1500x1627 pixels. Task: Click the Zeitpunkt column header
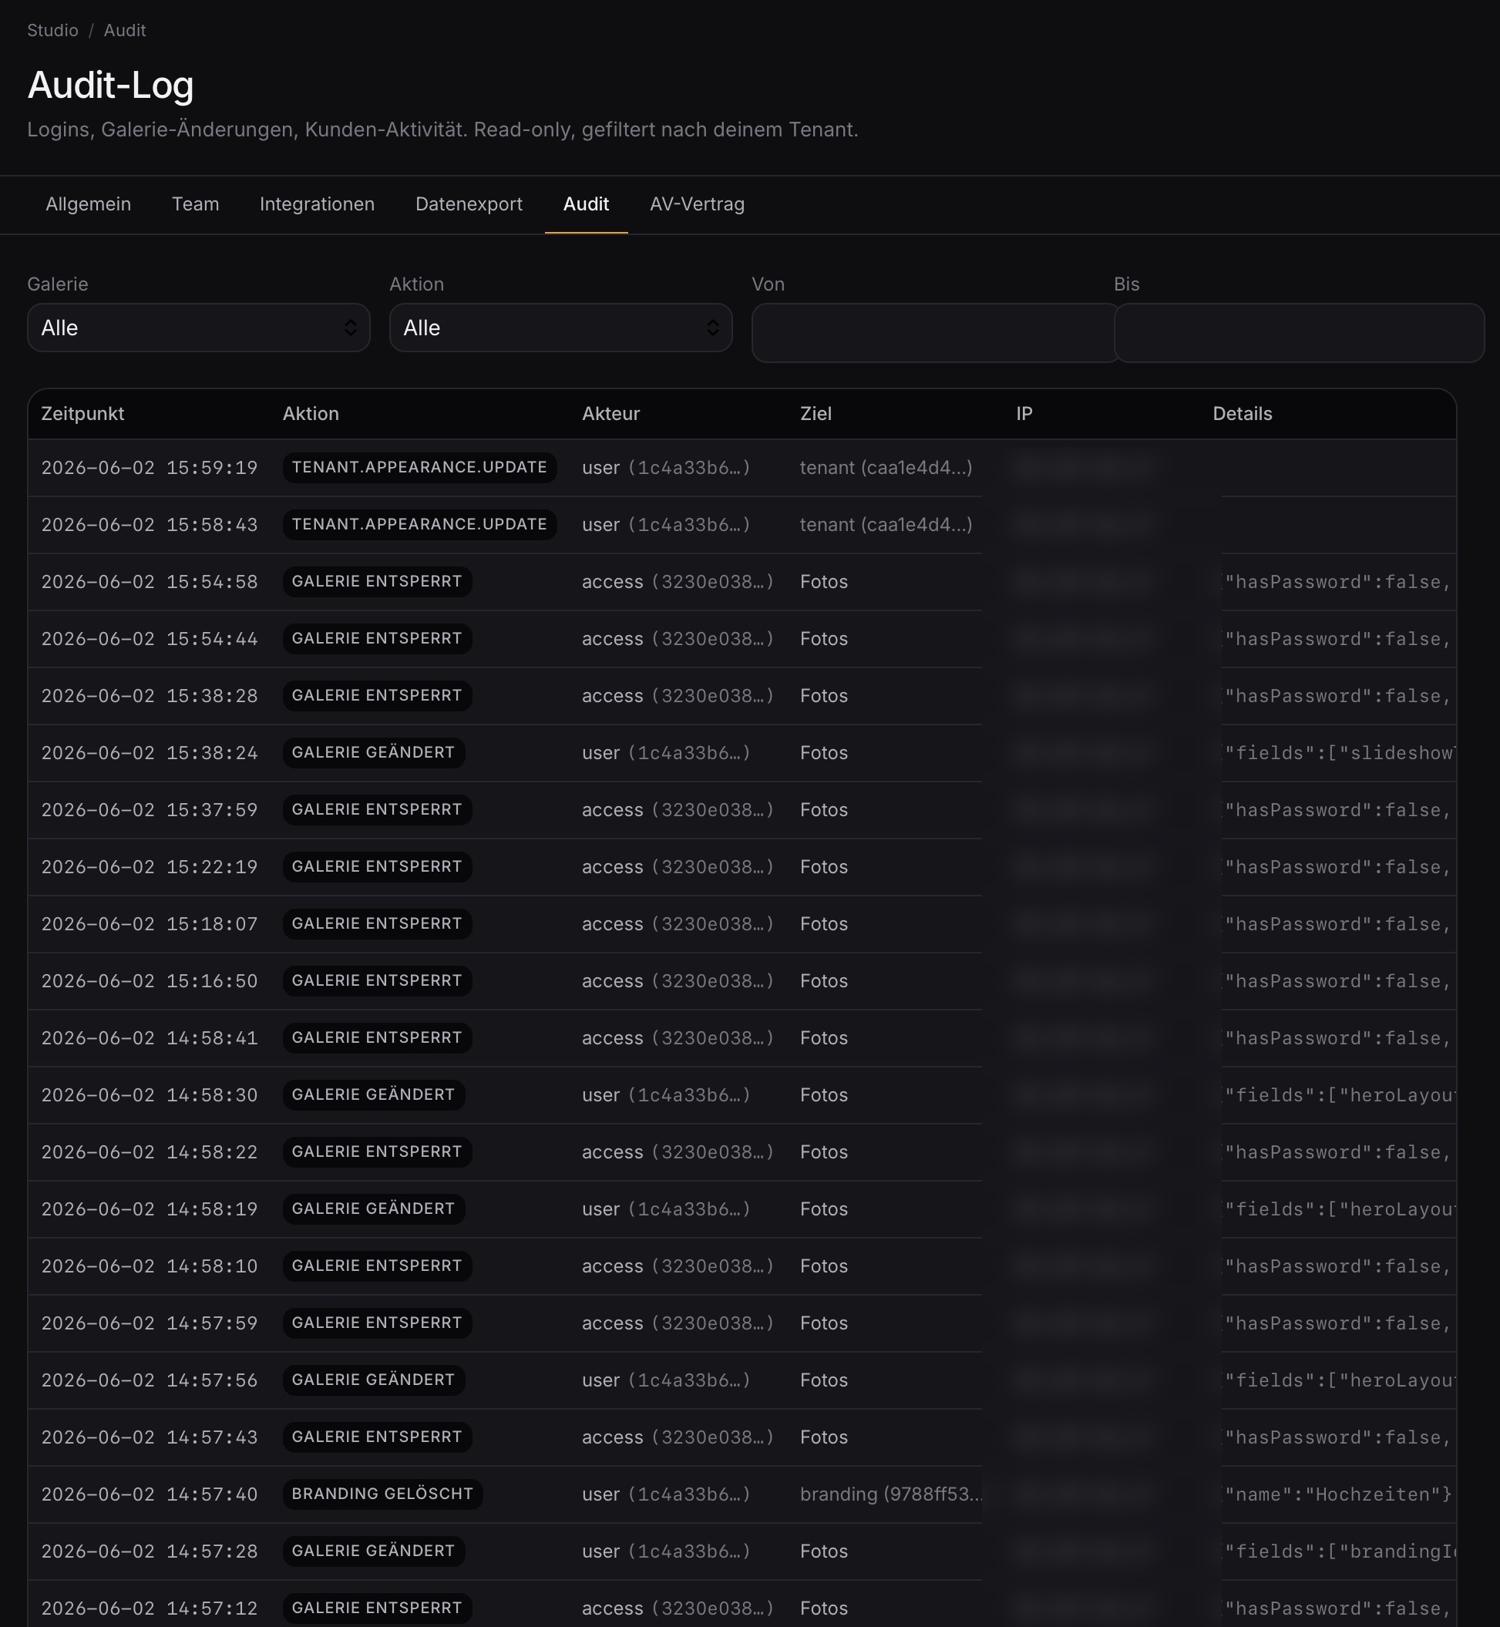click(83, 414)
